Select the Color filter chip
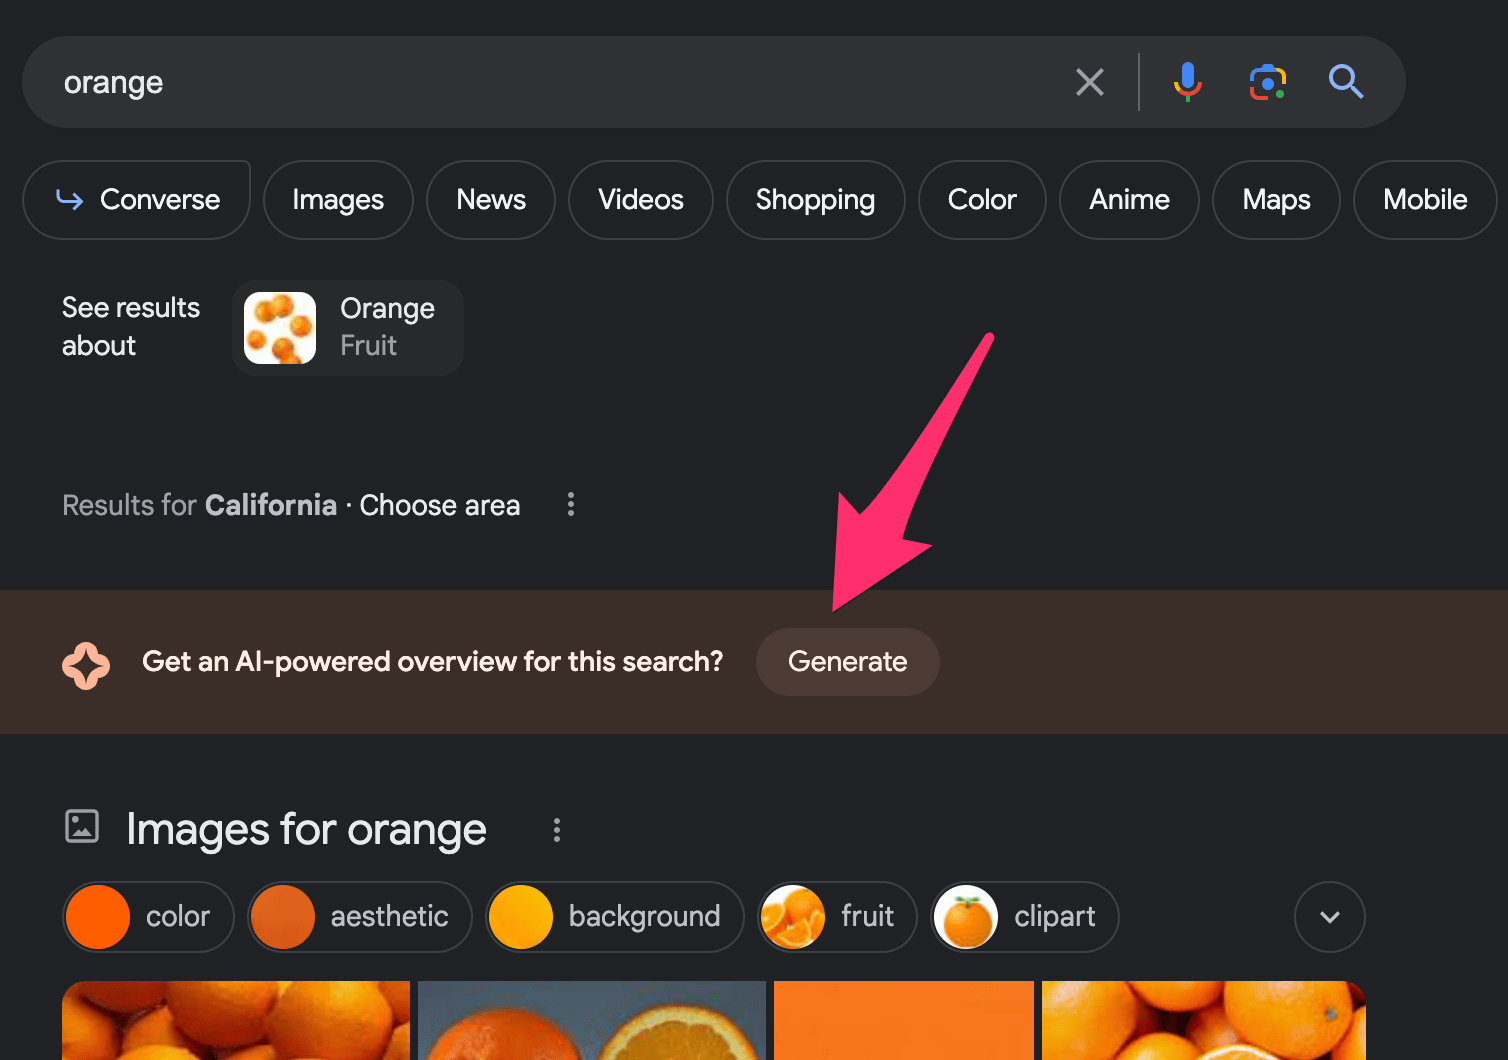The width and height of the screenshot is (1508, 1060). (982, 200)
